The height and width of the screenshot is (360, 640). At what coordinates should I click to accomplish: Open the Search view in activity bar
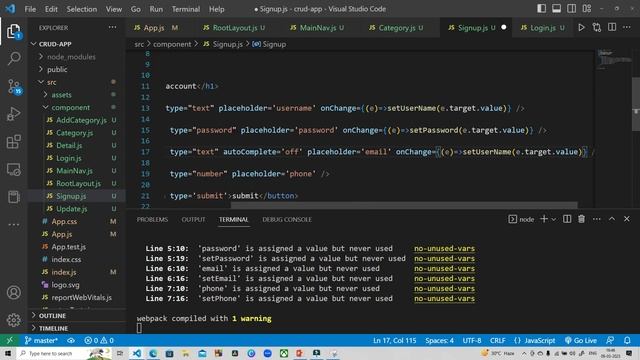pyautogui.click(x=14, y=58)
